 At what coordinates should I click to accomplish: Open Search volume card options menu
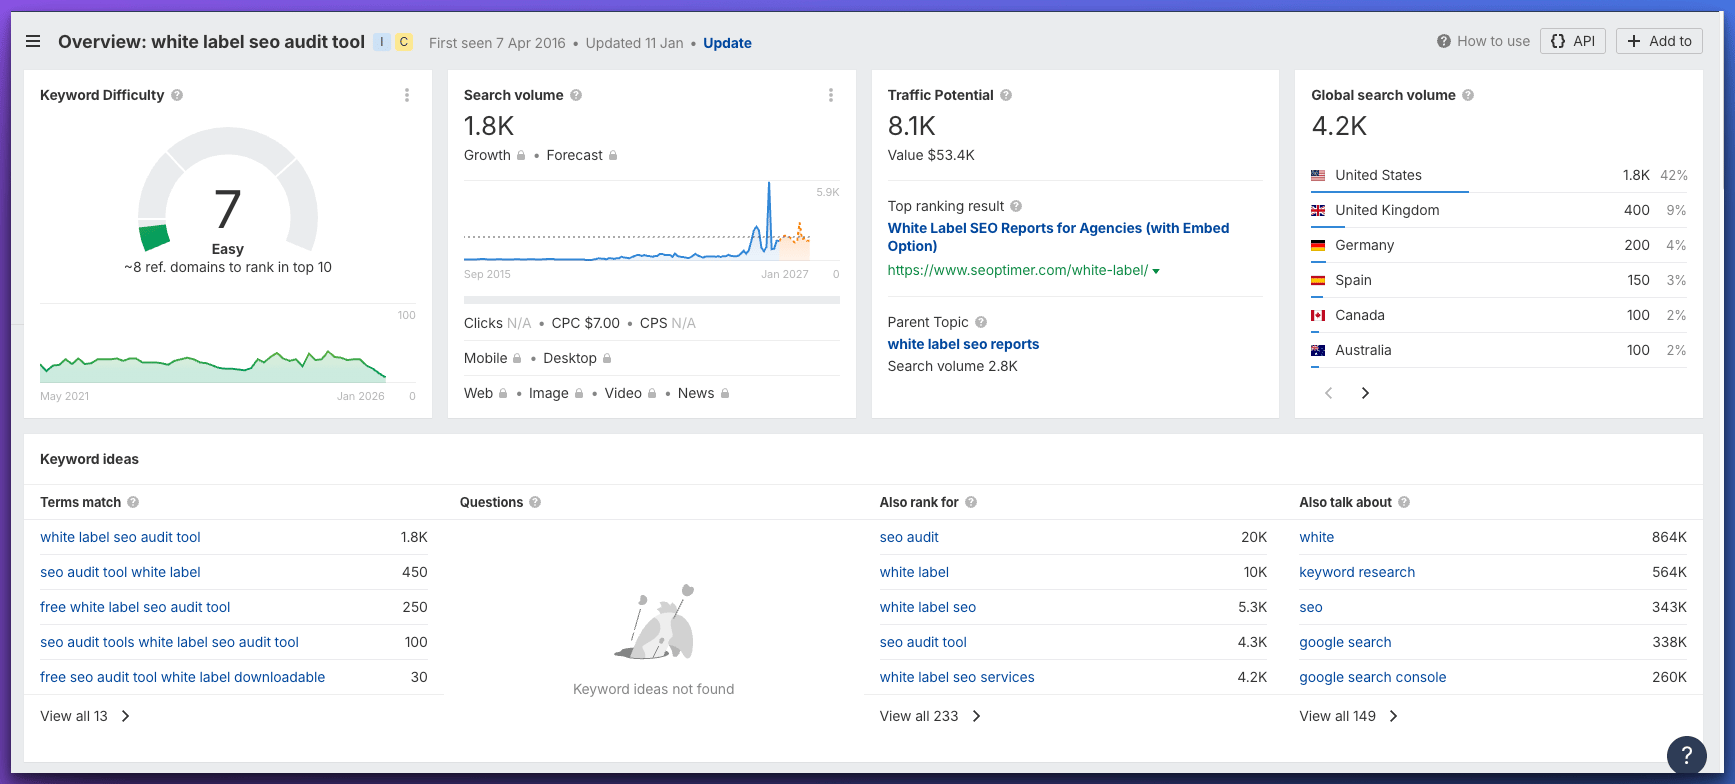point(831,95)
